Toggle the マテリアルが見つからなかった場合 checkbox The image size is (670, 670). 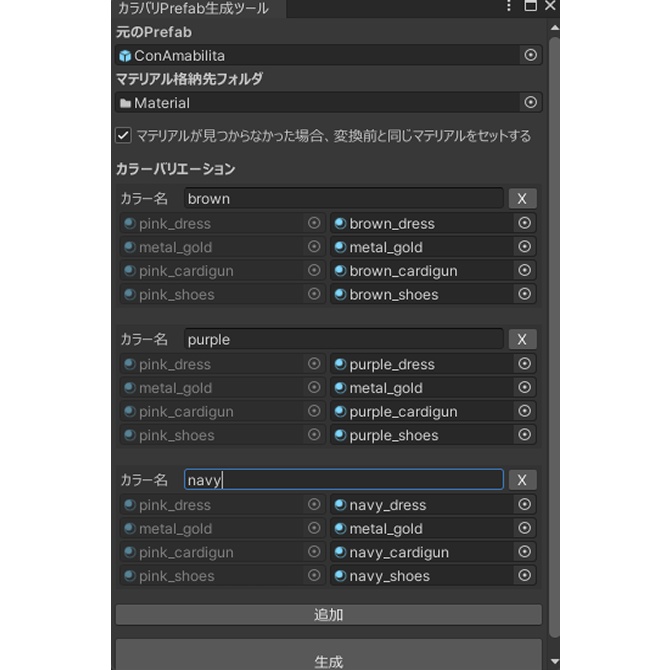coord(123,135)
